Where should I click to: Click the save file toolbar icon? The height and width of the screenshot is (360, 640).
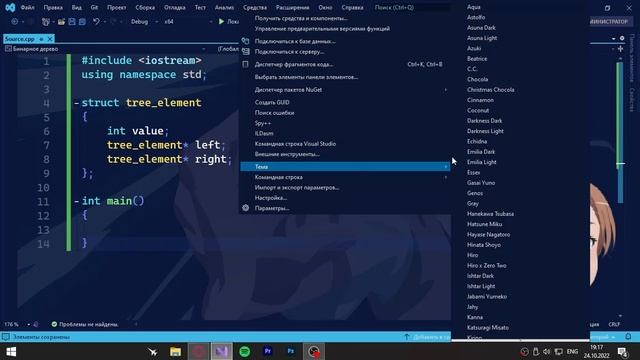click(72, 22)
